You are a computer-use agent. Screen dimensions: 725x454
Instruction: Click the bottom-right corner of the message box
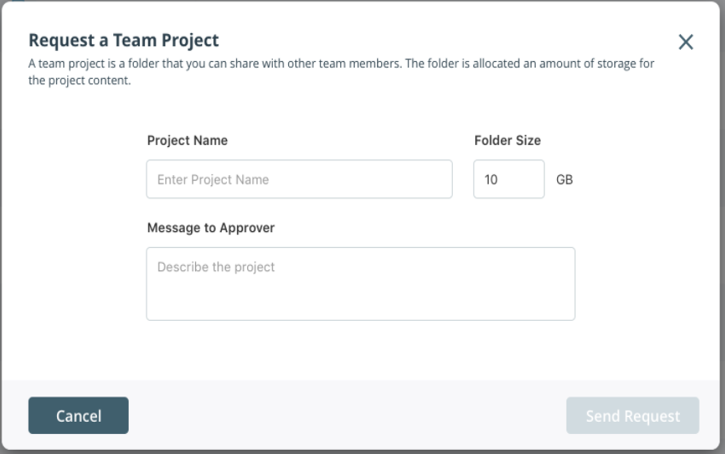pyautogui.click(x=569, y=314)
